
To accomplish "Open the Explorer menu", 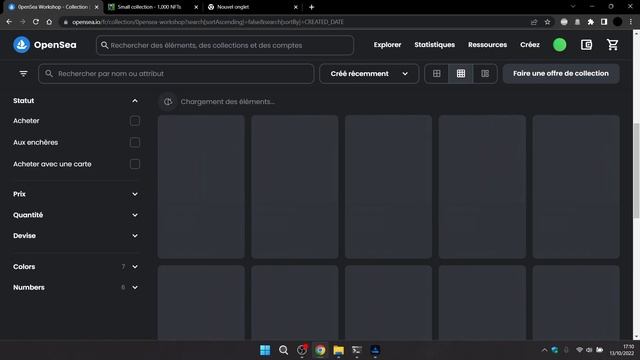I will point(387,45).
